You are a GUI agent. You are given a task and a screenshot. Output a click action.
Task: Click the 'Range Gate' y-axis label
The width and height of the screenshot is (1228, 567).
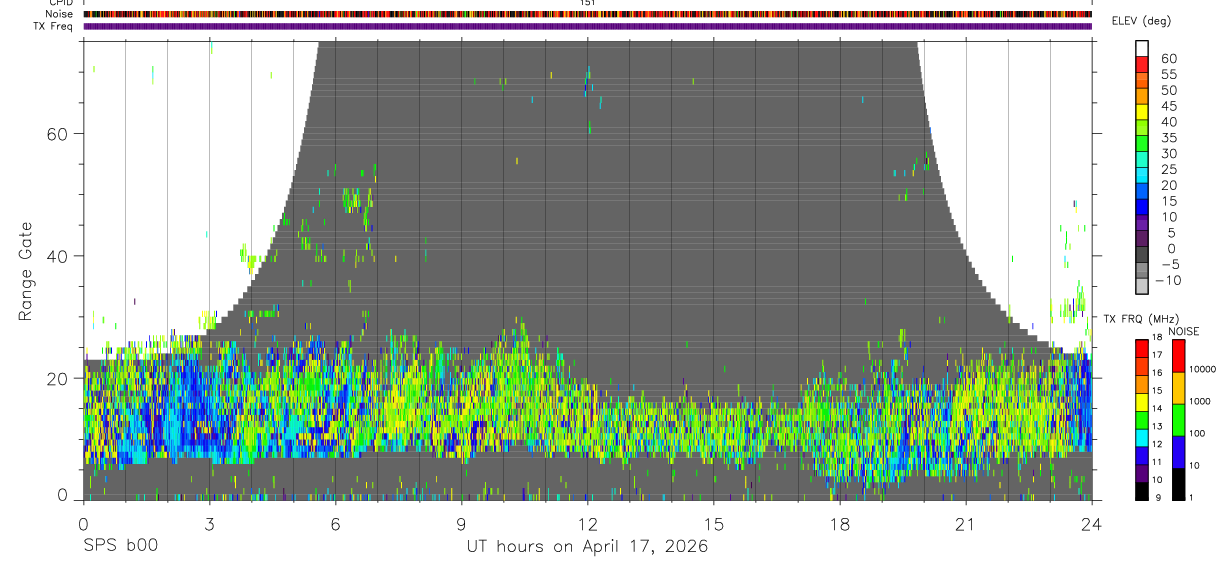26,271
